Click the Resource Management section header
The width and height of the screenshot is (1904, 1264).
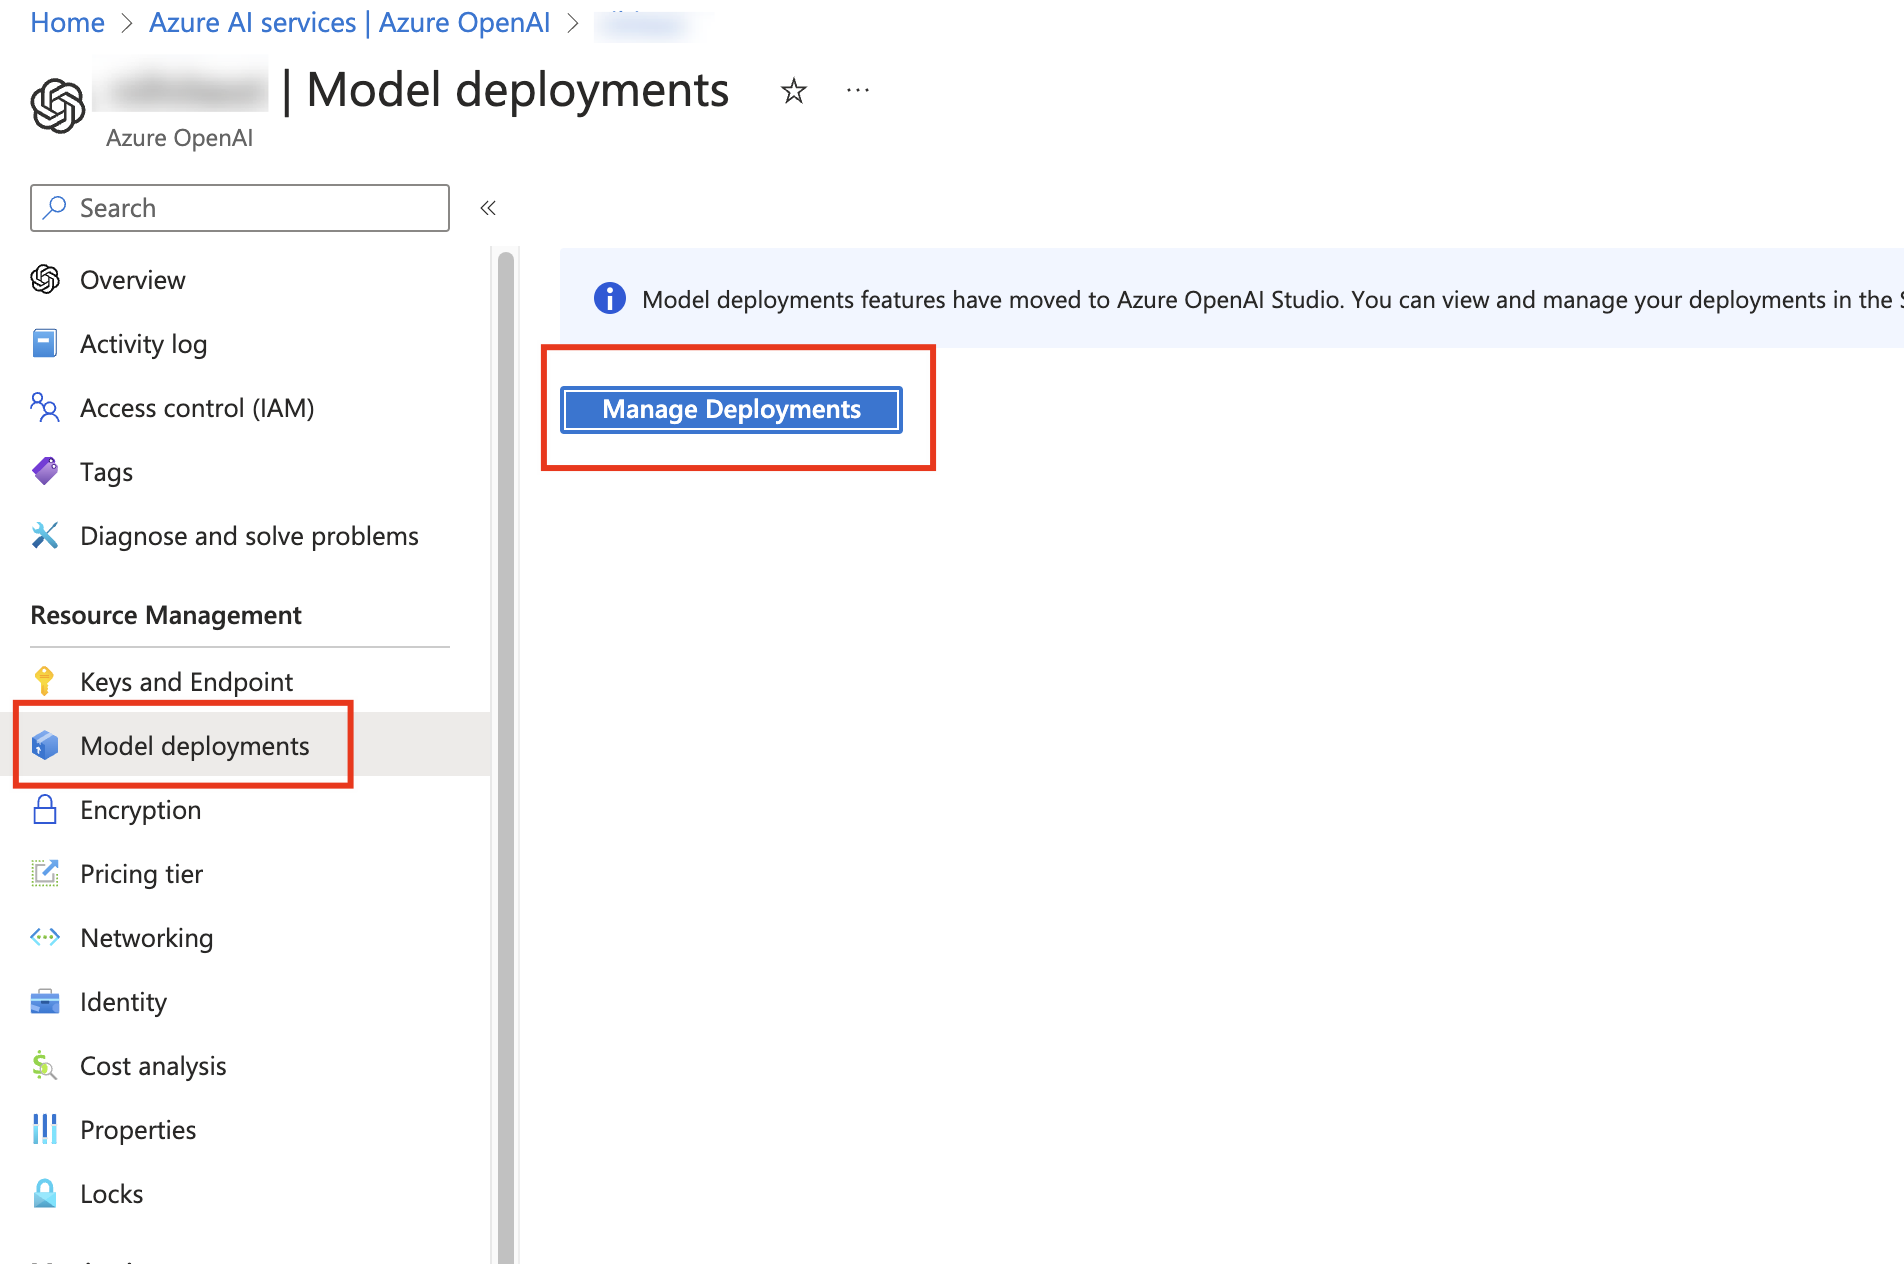[x=166, y=615]
